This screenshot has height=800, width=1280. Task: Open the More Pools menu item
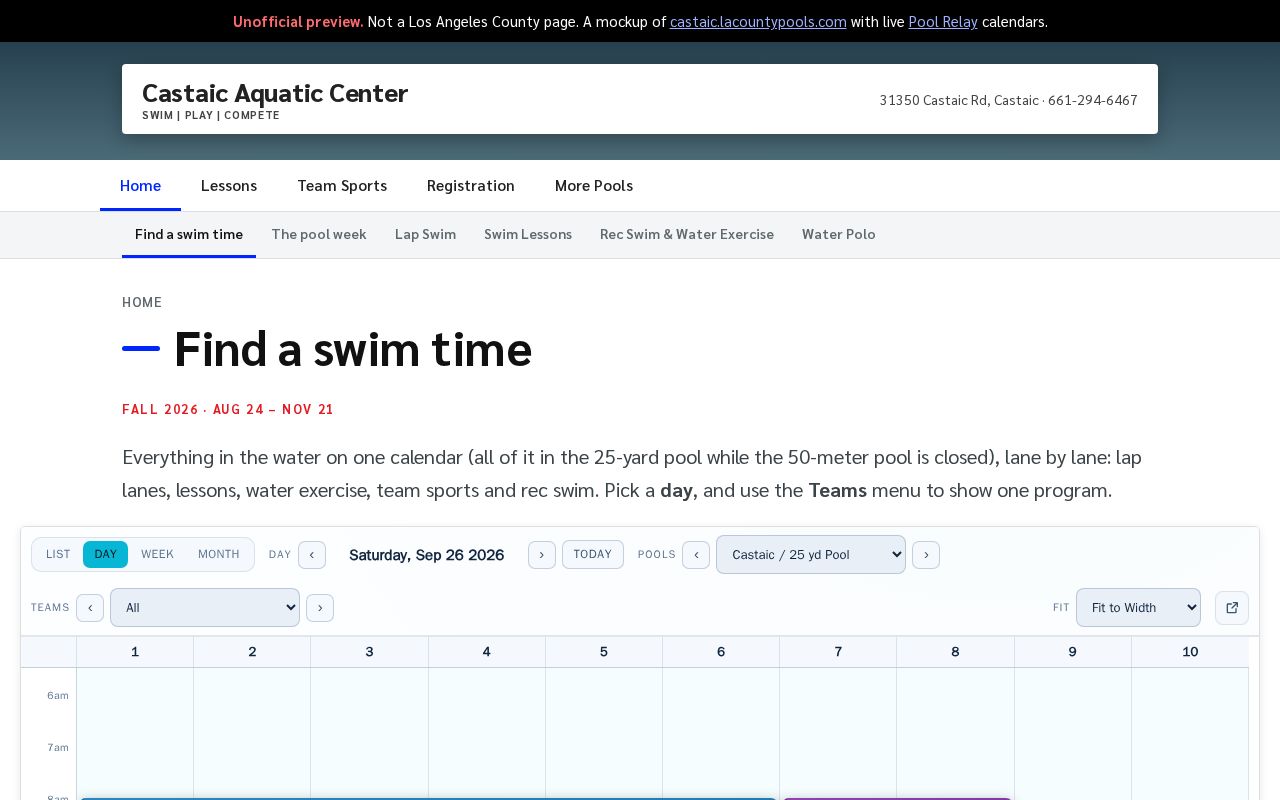594,185
